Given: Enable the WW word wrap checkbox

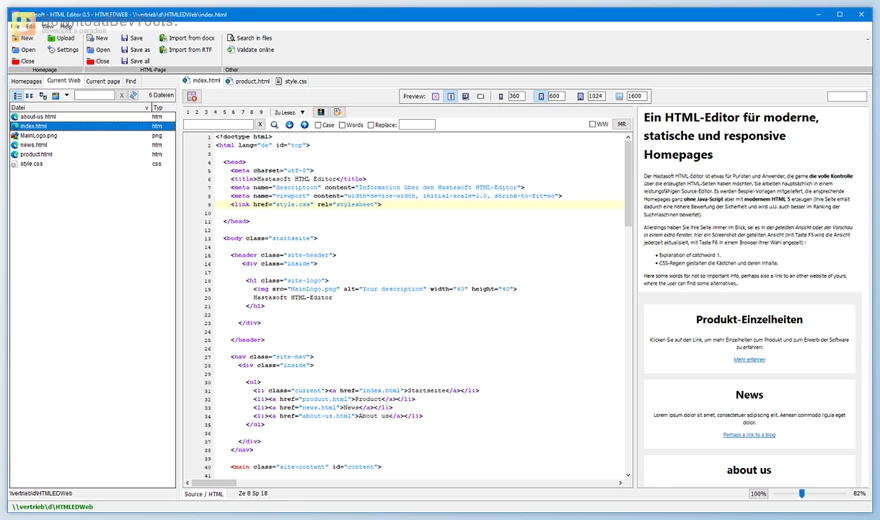Looking at the screenshot, I should [591, 125].
